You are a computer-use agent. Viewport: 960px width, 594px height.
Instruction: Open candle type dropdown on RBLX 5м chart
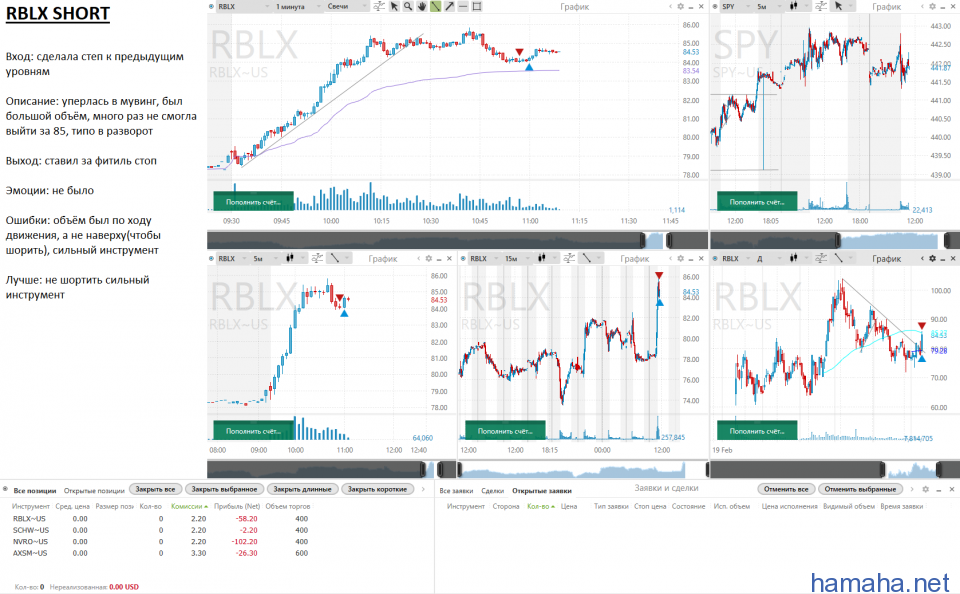[294, 258]
